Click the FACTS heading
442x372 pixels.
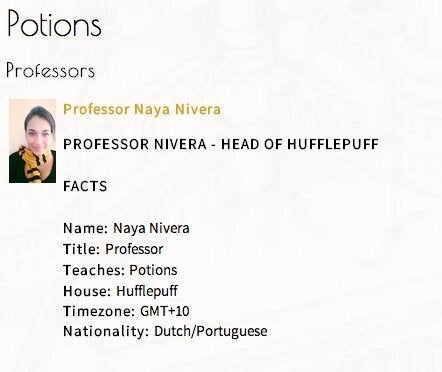coord(85,186)
